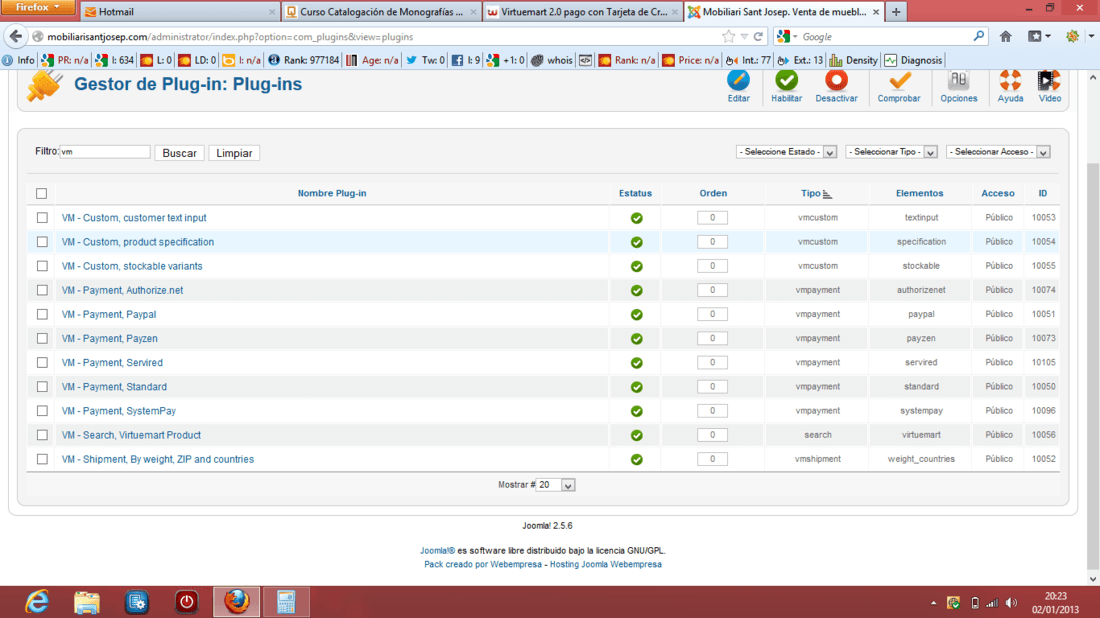Image resolution: width=1100 pixels, height=618 pixels.
Task: Check the box for VM - Payment, SystemPay
Action: [x=42, y=410]
